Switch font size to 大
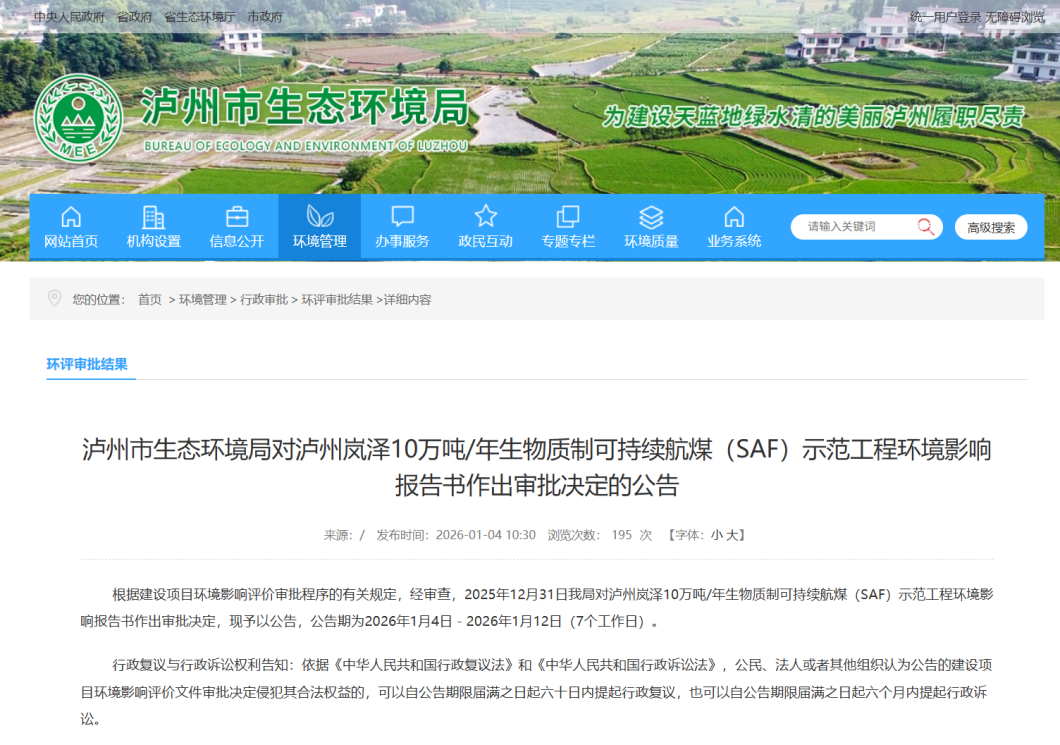Screen dimensions: 1060x745 pos(733,535)
